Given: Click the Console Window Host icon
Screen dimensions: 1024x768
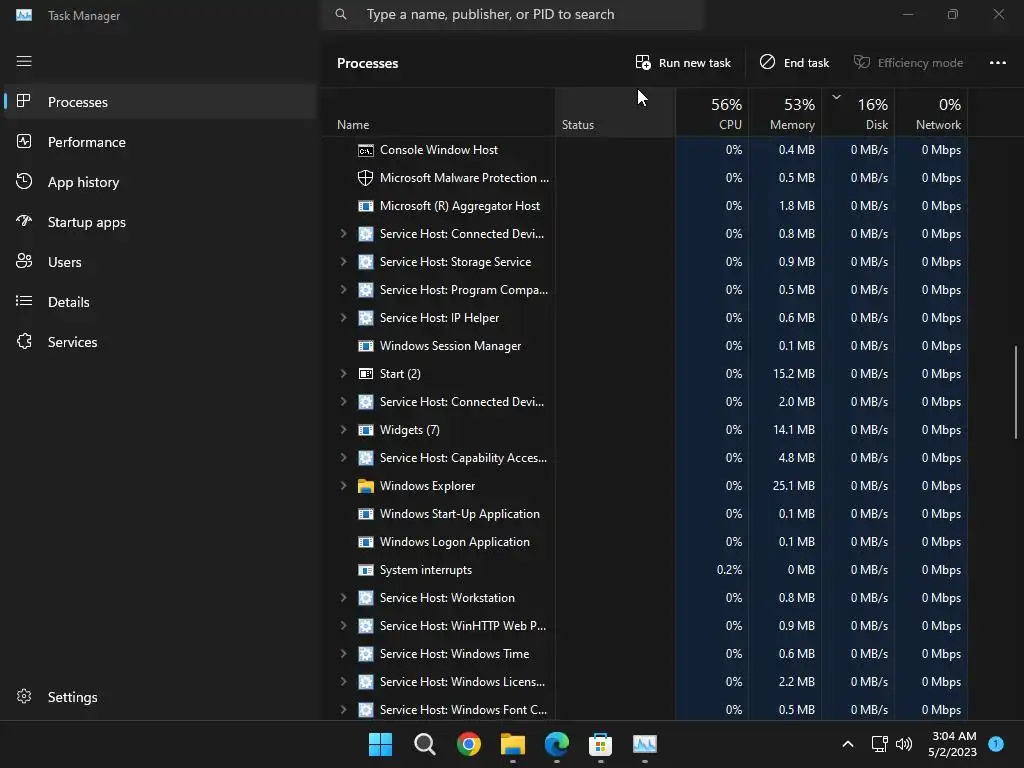Looking at the screenshot, I should (x=366, y=150).
